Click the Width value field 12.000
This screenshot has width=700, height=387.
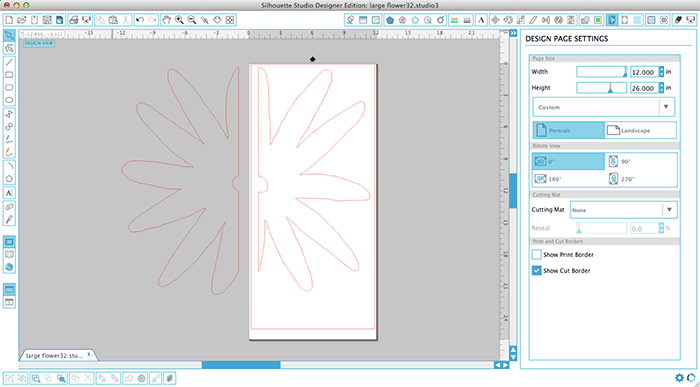tap(644, 72)
